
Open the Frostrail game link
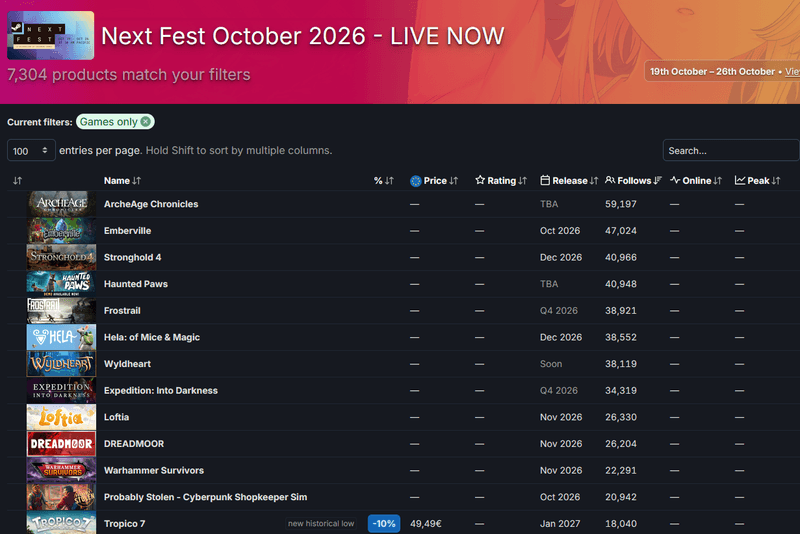[122, 310]
